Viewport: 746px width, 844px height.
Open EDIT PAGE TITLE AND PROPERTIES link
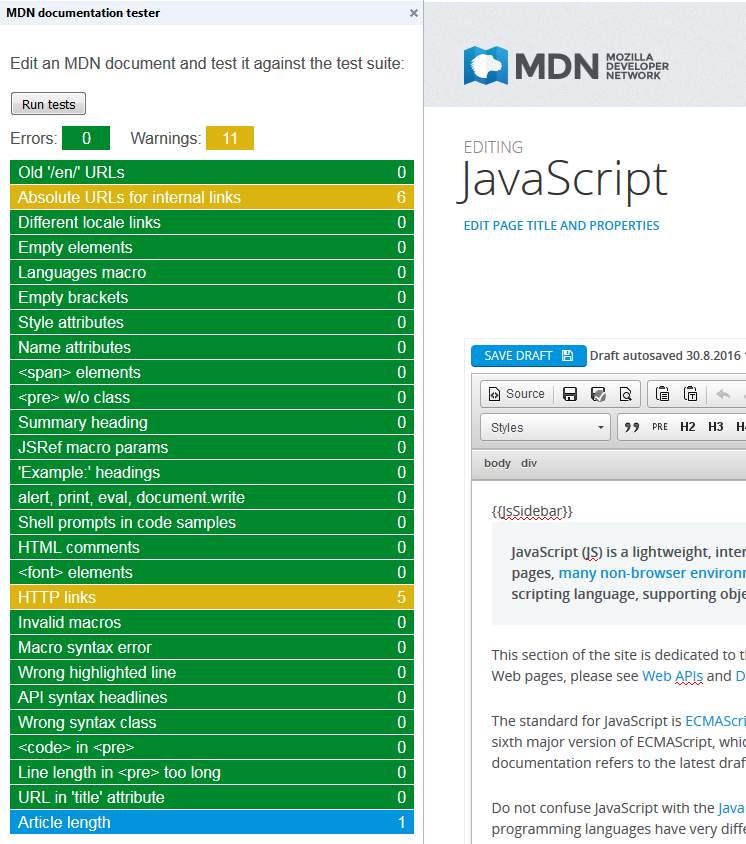(561, 226)
